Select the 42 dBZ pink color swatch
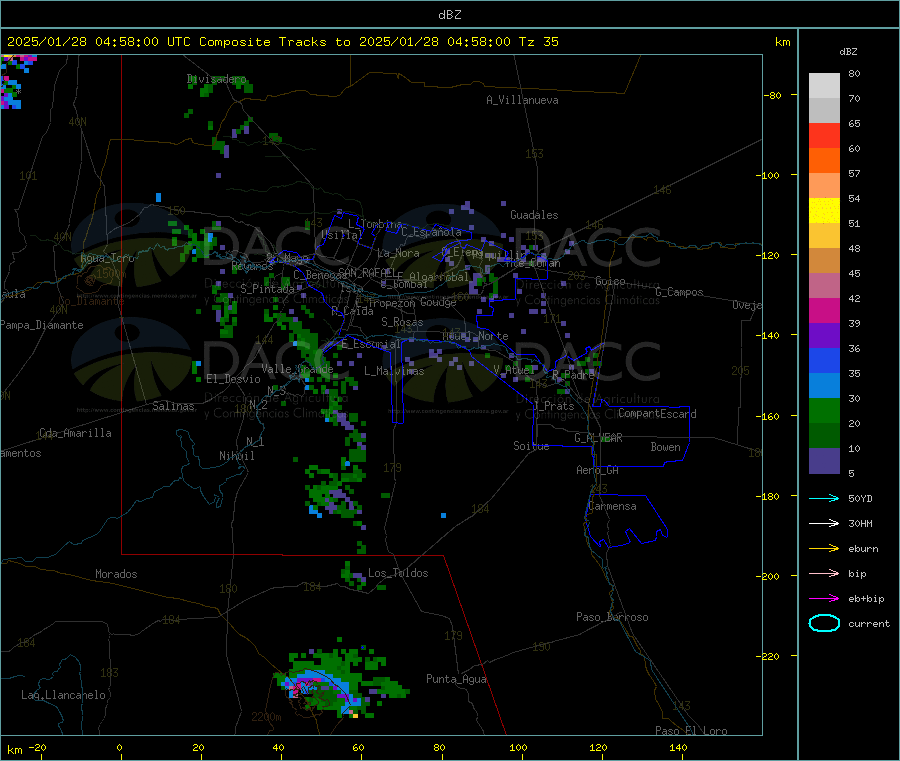Image resolution: width=900 pixels, height=761 pixels. click(824, 286)
